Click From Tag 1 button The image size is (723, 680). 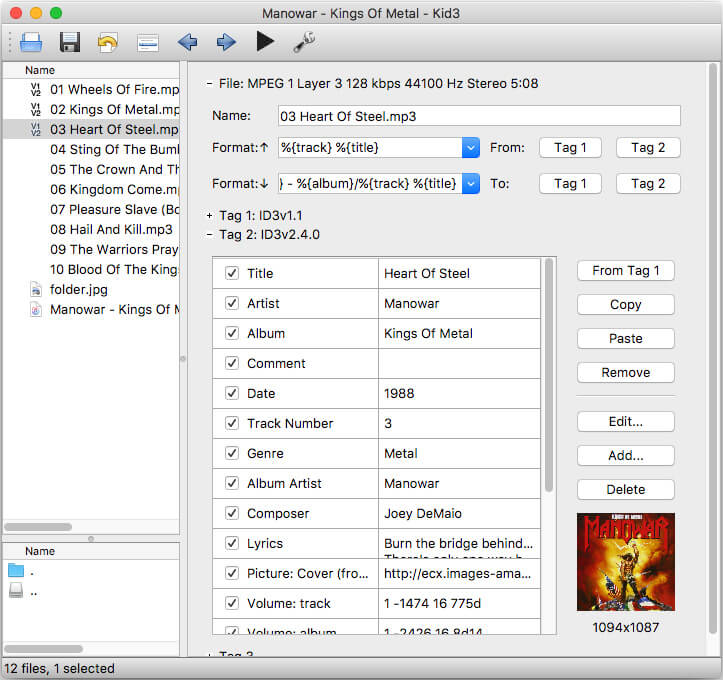pos(570,148)
